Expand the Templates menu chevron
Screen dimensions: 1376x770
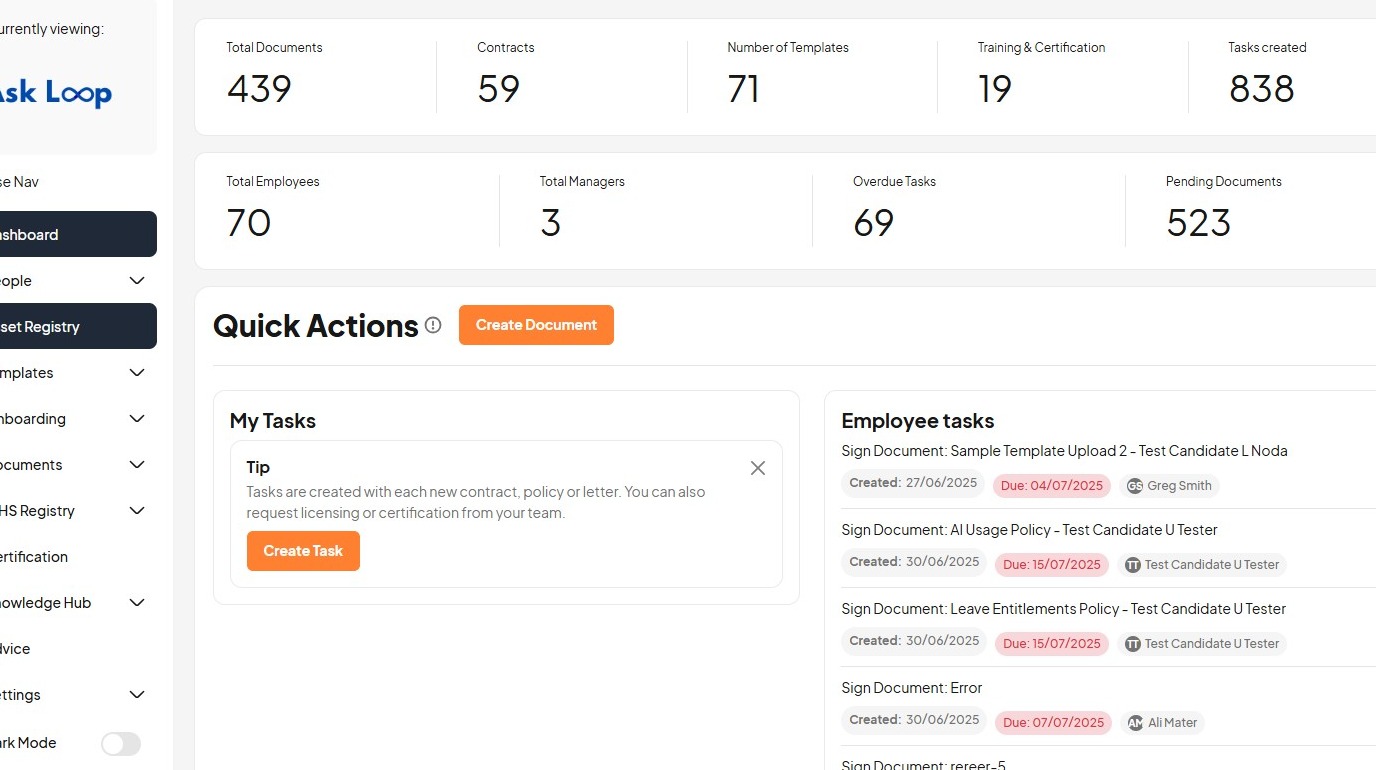point(138,373)
